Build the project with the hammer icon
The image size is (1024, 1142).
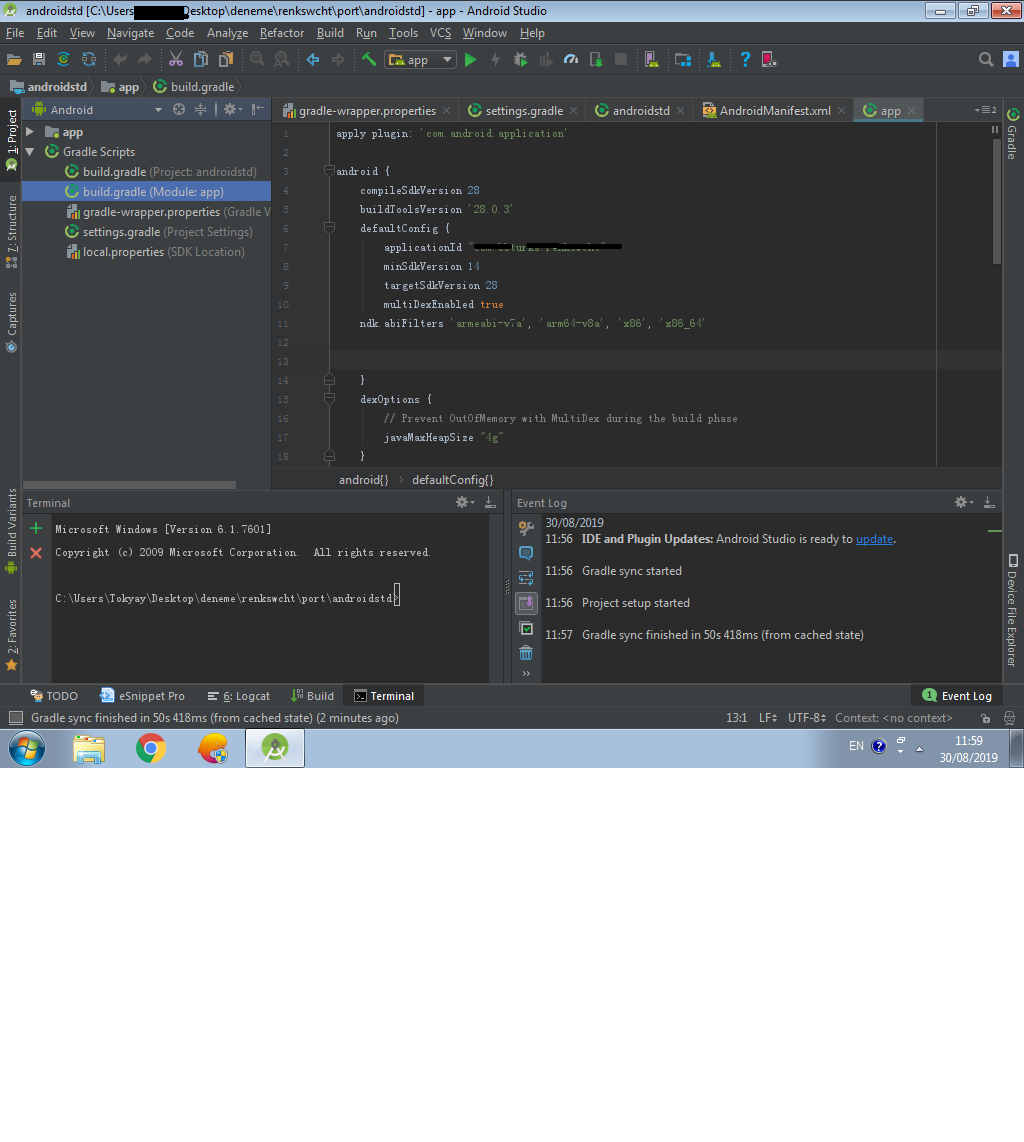coord(369,60)
